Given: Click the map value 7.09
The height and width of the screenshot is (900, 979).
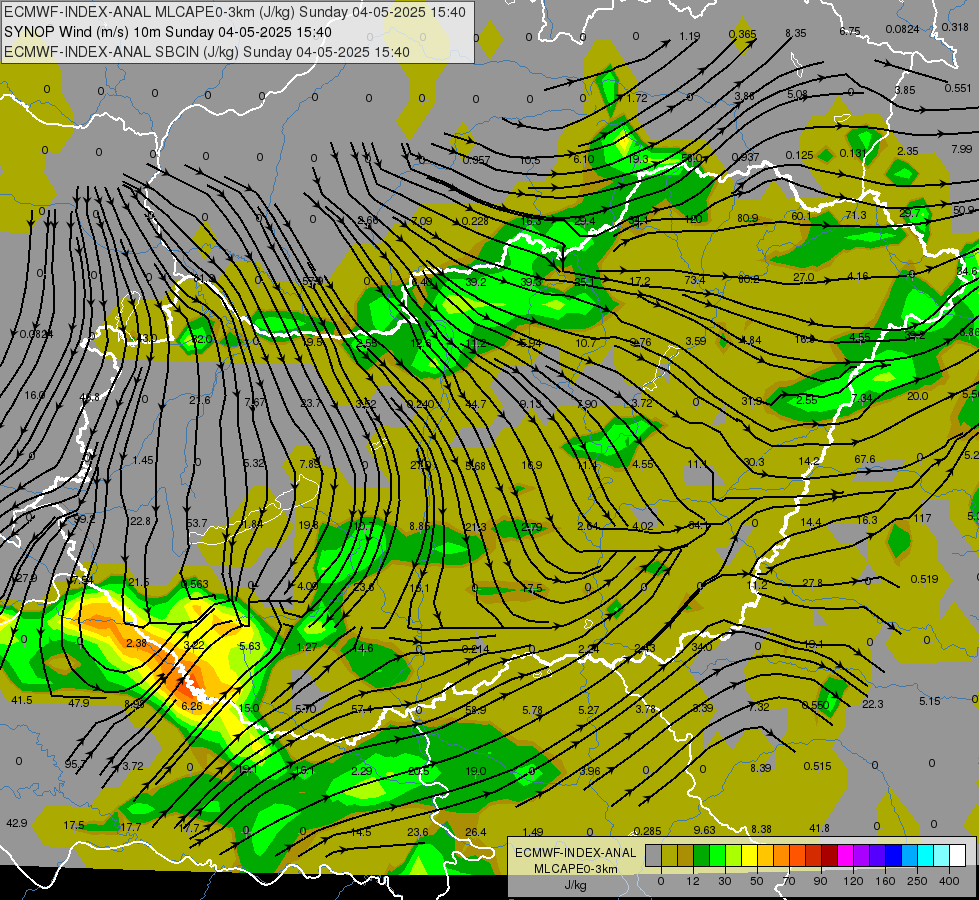Looking at the screenshot, I should [421, 220].
